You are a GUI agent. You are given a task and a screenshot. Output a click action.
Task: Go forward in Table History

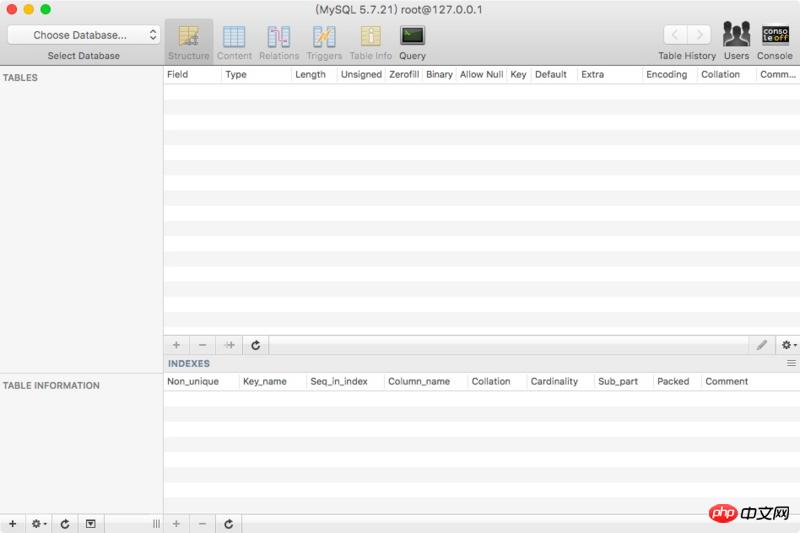click(x=699, y=35)
